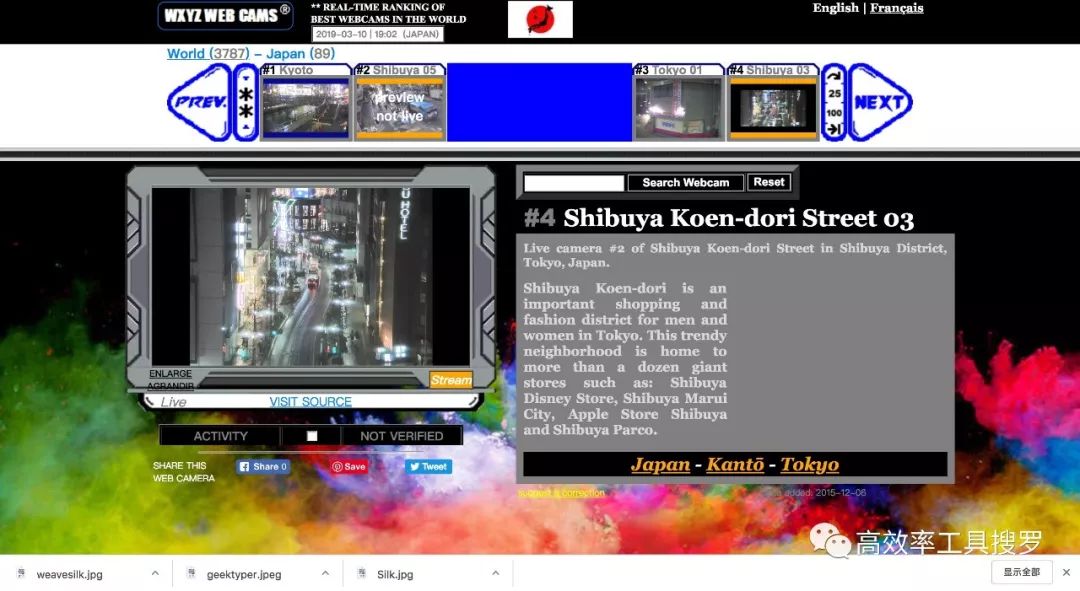1080x591 pixels.
Task: Expand the Silk.jpg download menu chevron
Action: pos(495,573)
